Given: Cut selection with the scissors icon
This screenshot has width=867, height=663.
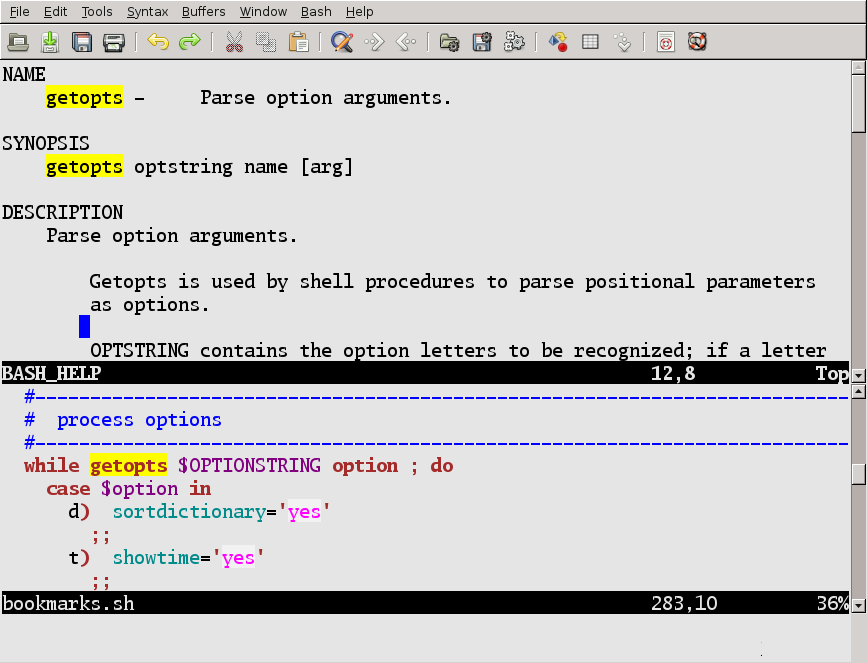Looking at the screenshot, I should tap(234, 42).
